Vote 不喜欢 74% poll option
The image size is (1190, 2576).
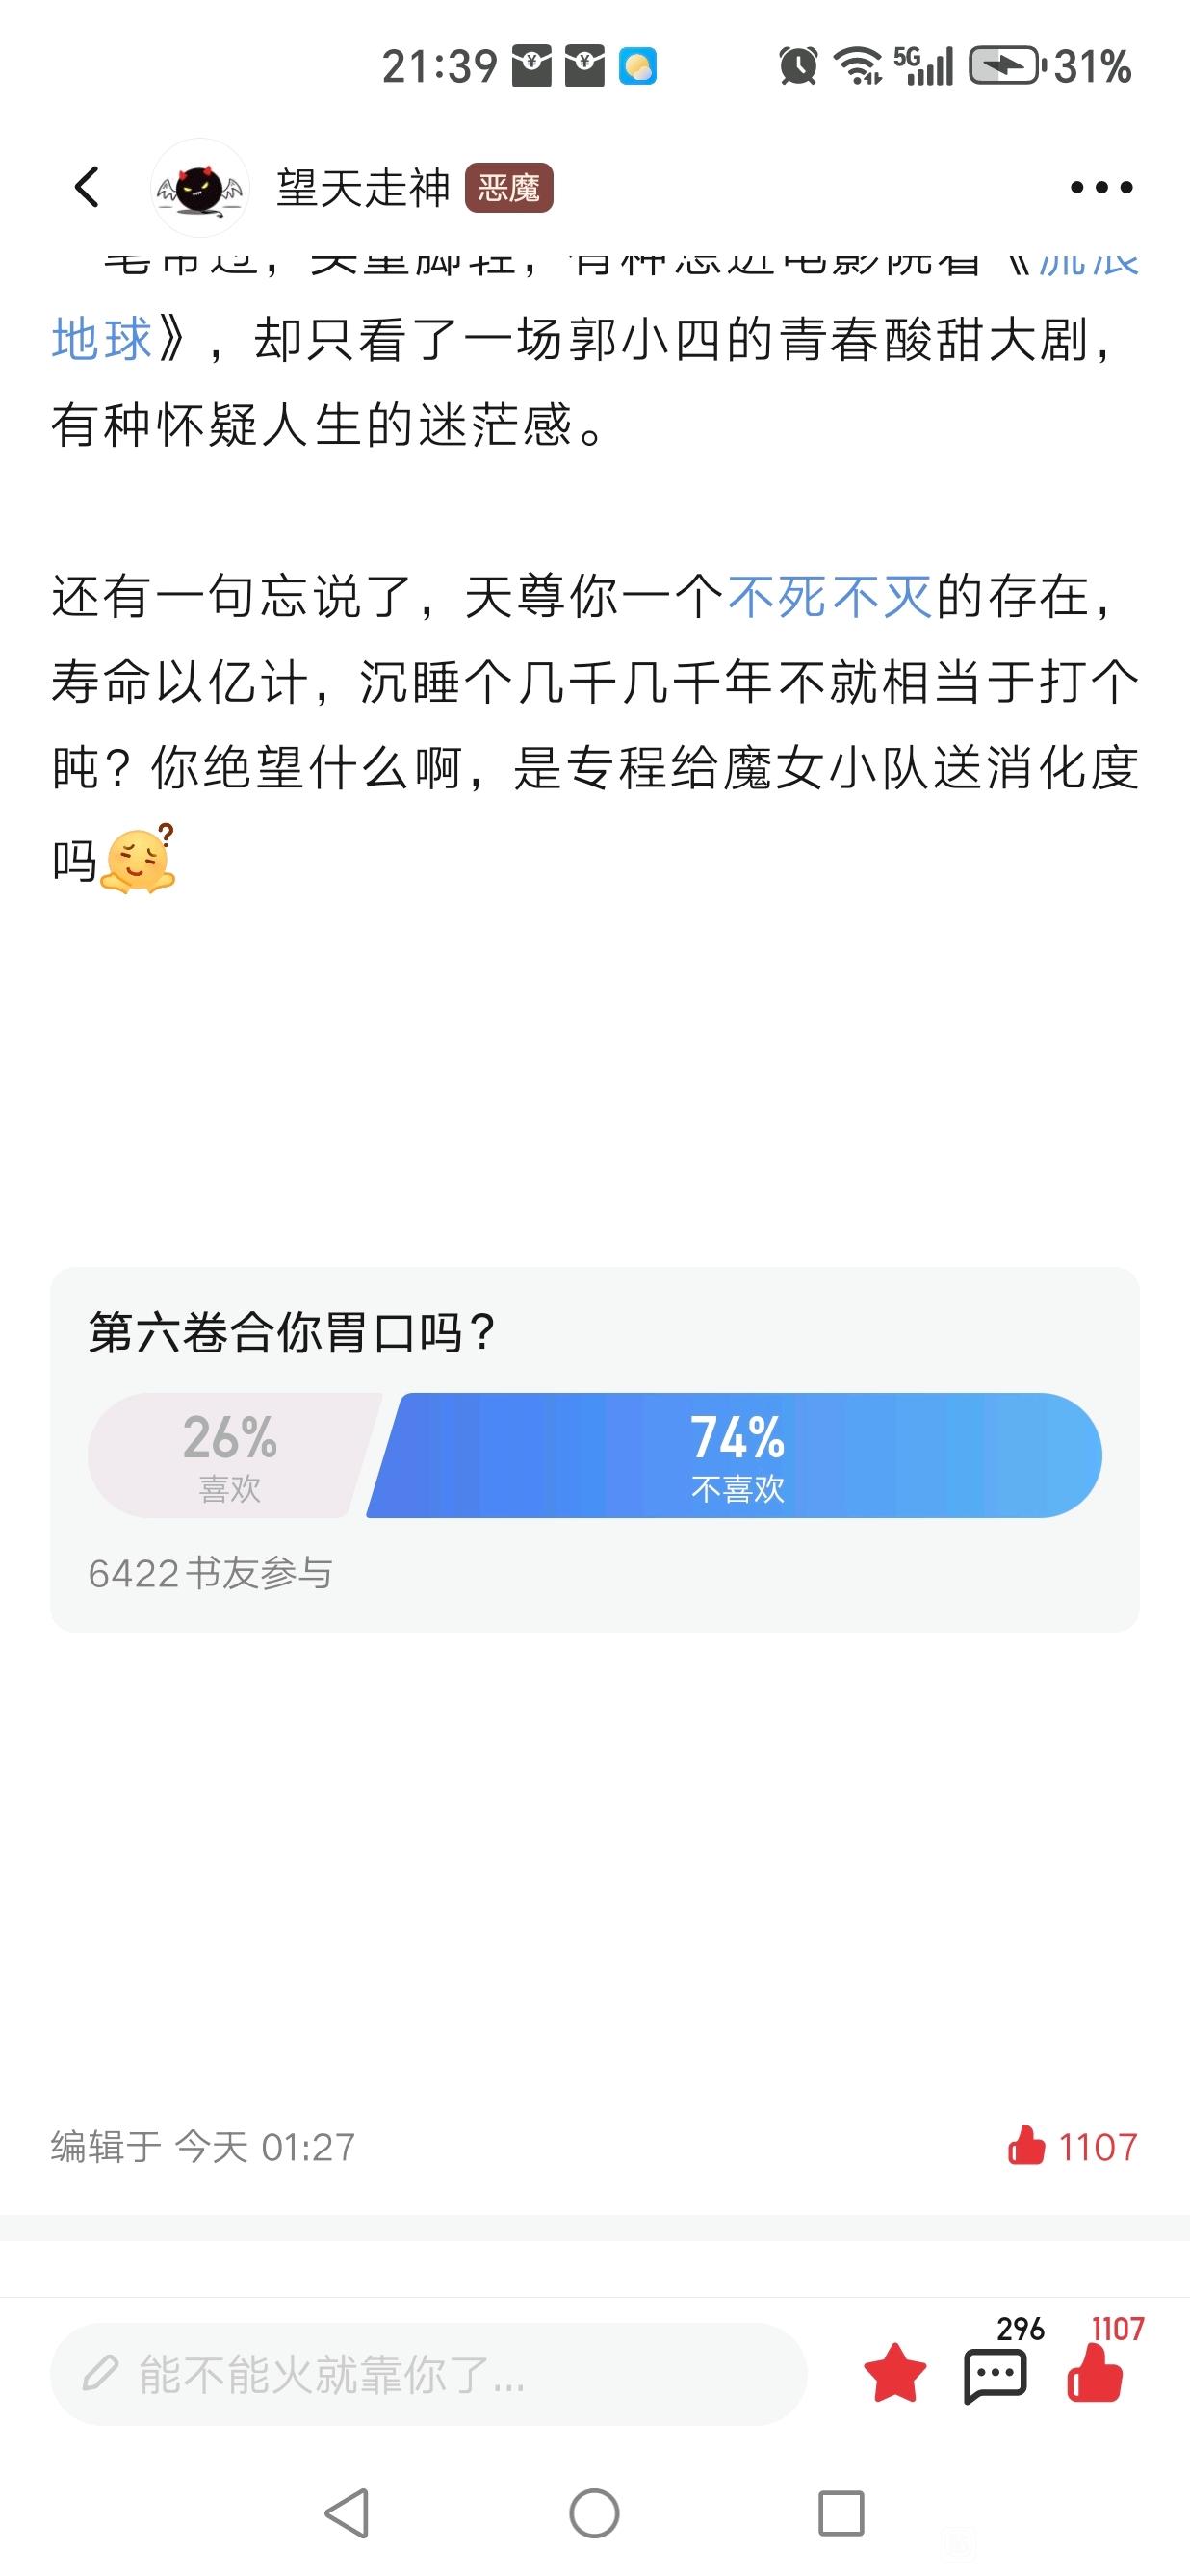735,1455
